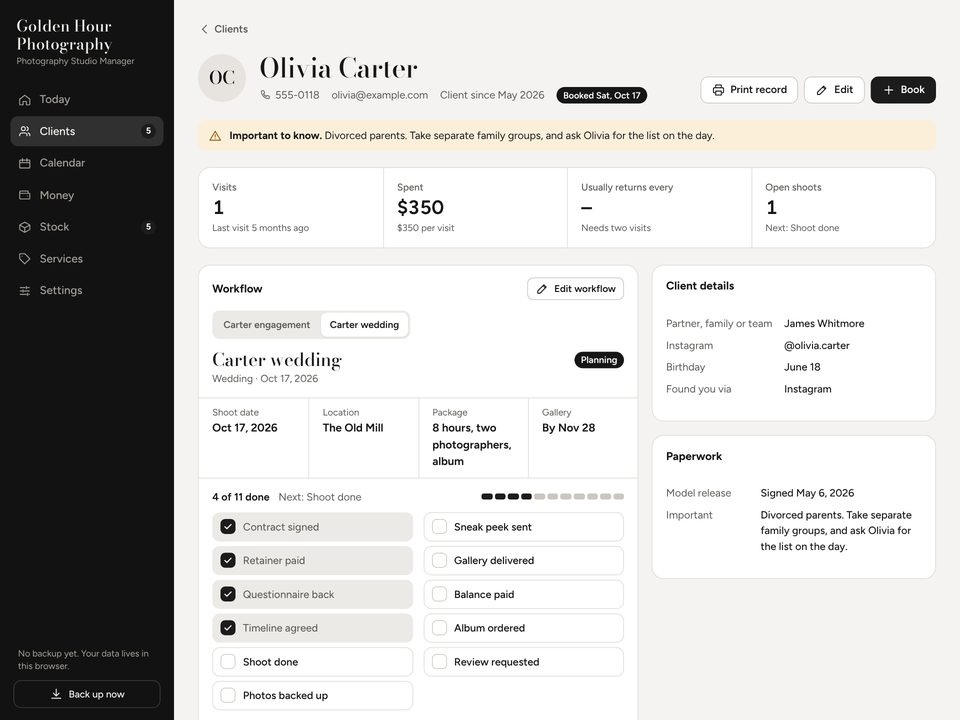
Task: Uncheck Contract signed
Action: tap(228, 527)
